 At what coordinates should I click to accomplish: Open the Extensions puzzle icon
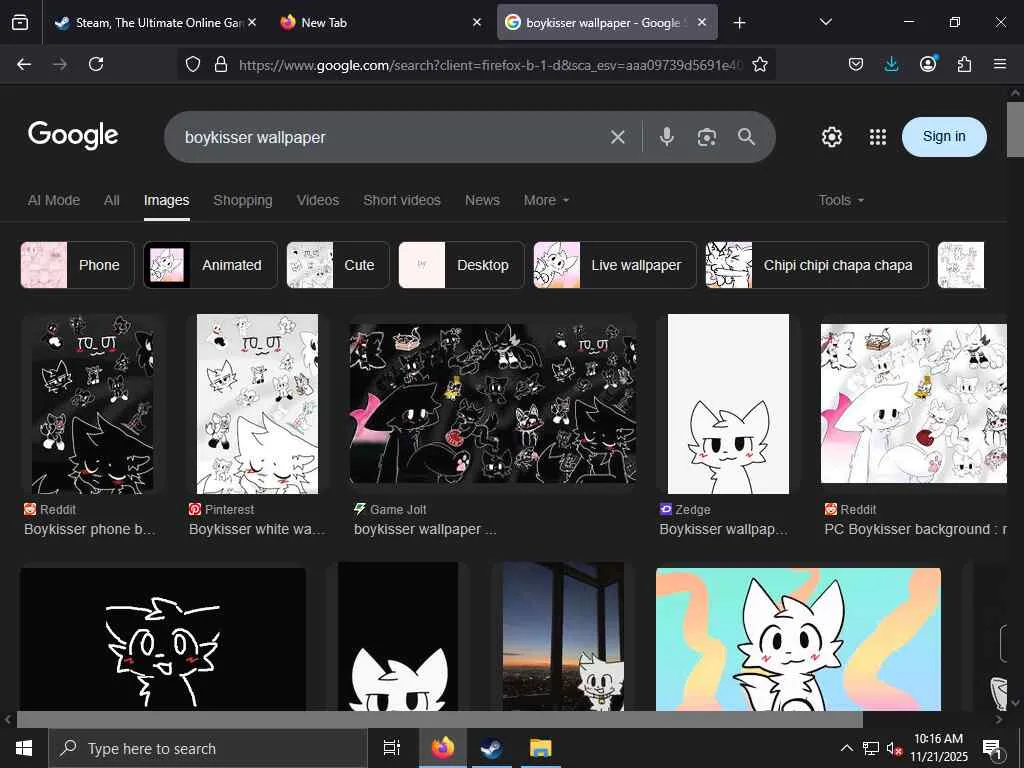[964, 64]
